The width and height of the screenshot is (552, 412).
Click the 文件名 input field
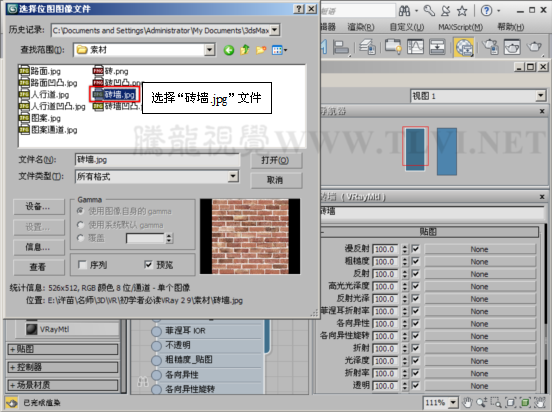tap(157, 160)
